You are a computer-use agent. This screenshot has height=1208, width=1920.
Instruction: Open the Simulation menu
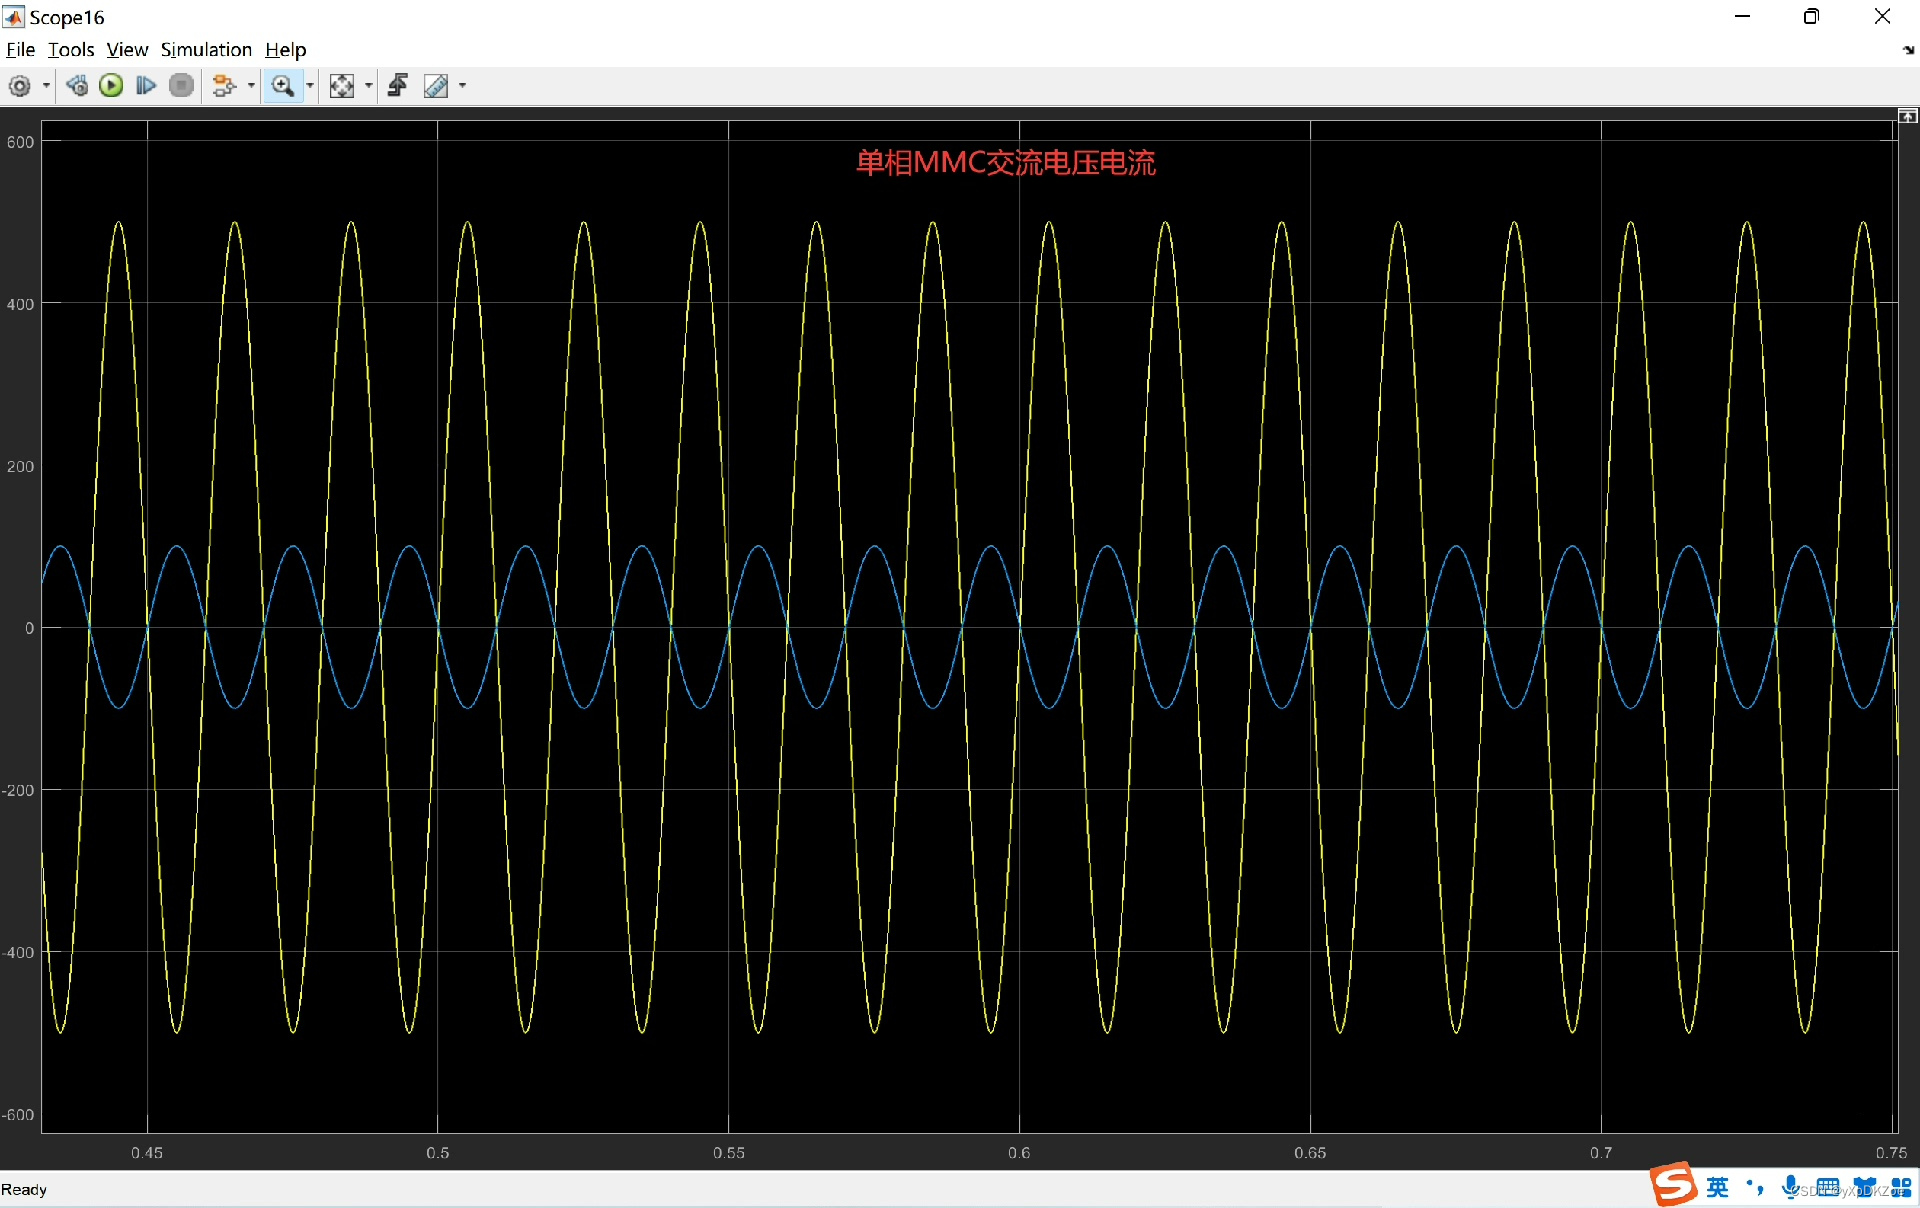tap(206, 50)
